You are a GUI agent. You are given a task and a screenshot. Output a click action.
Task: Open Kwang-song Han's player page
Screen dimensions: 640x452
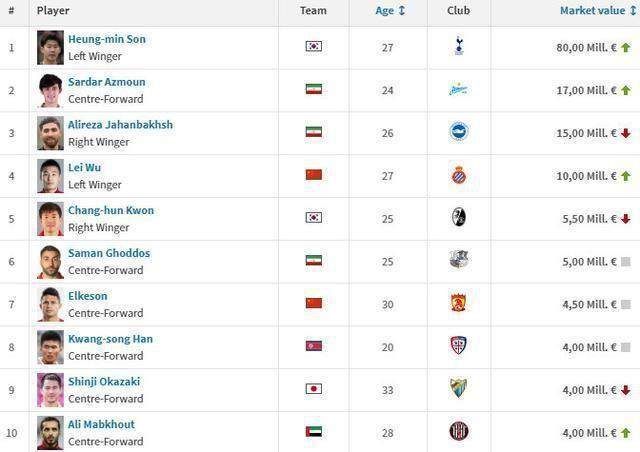[110, 339]
